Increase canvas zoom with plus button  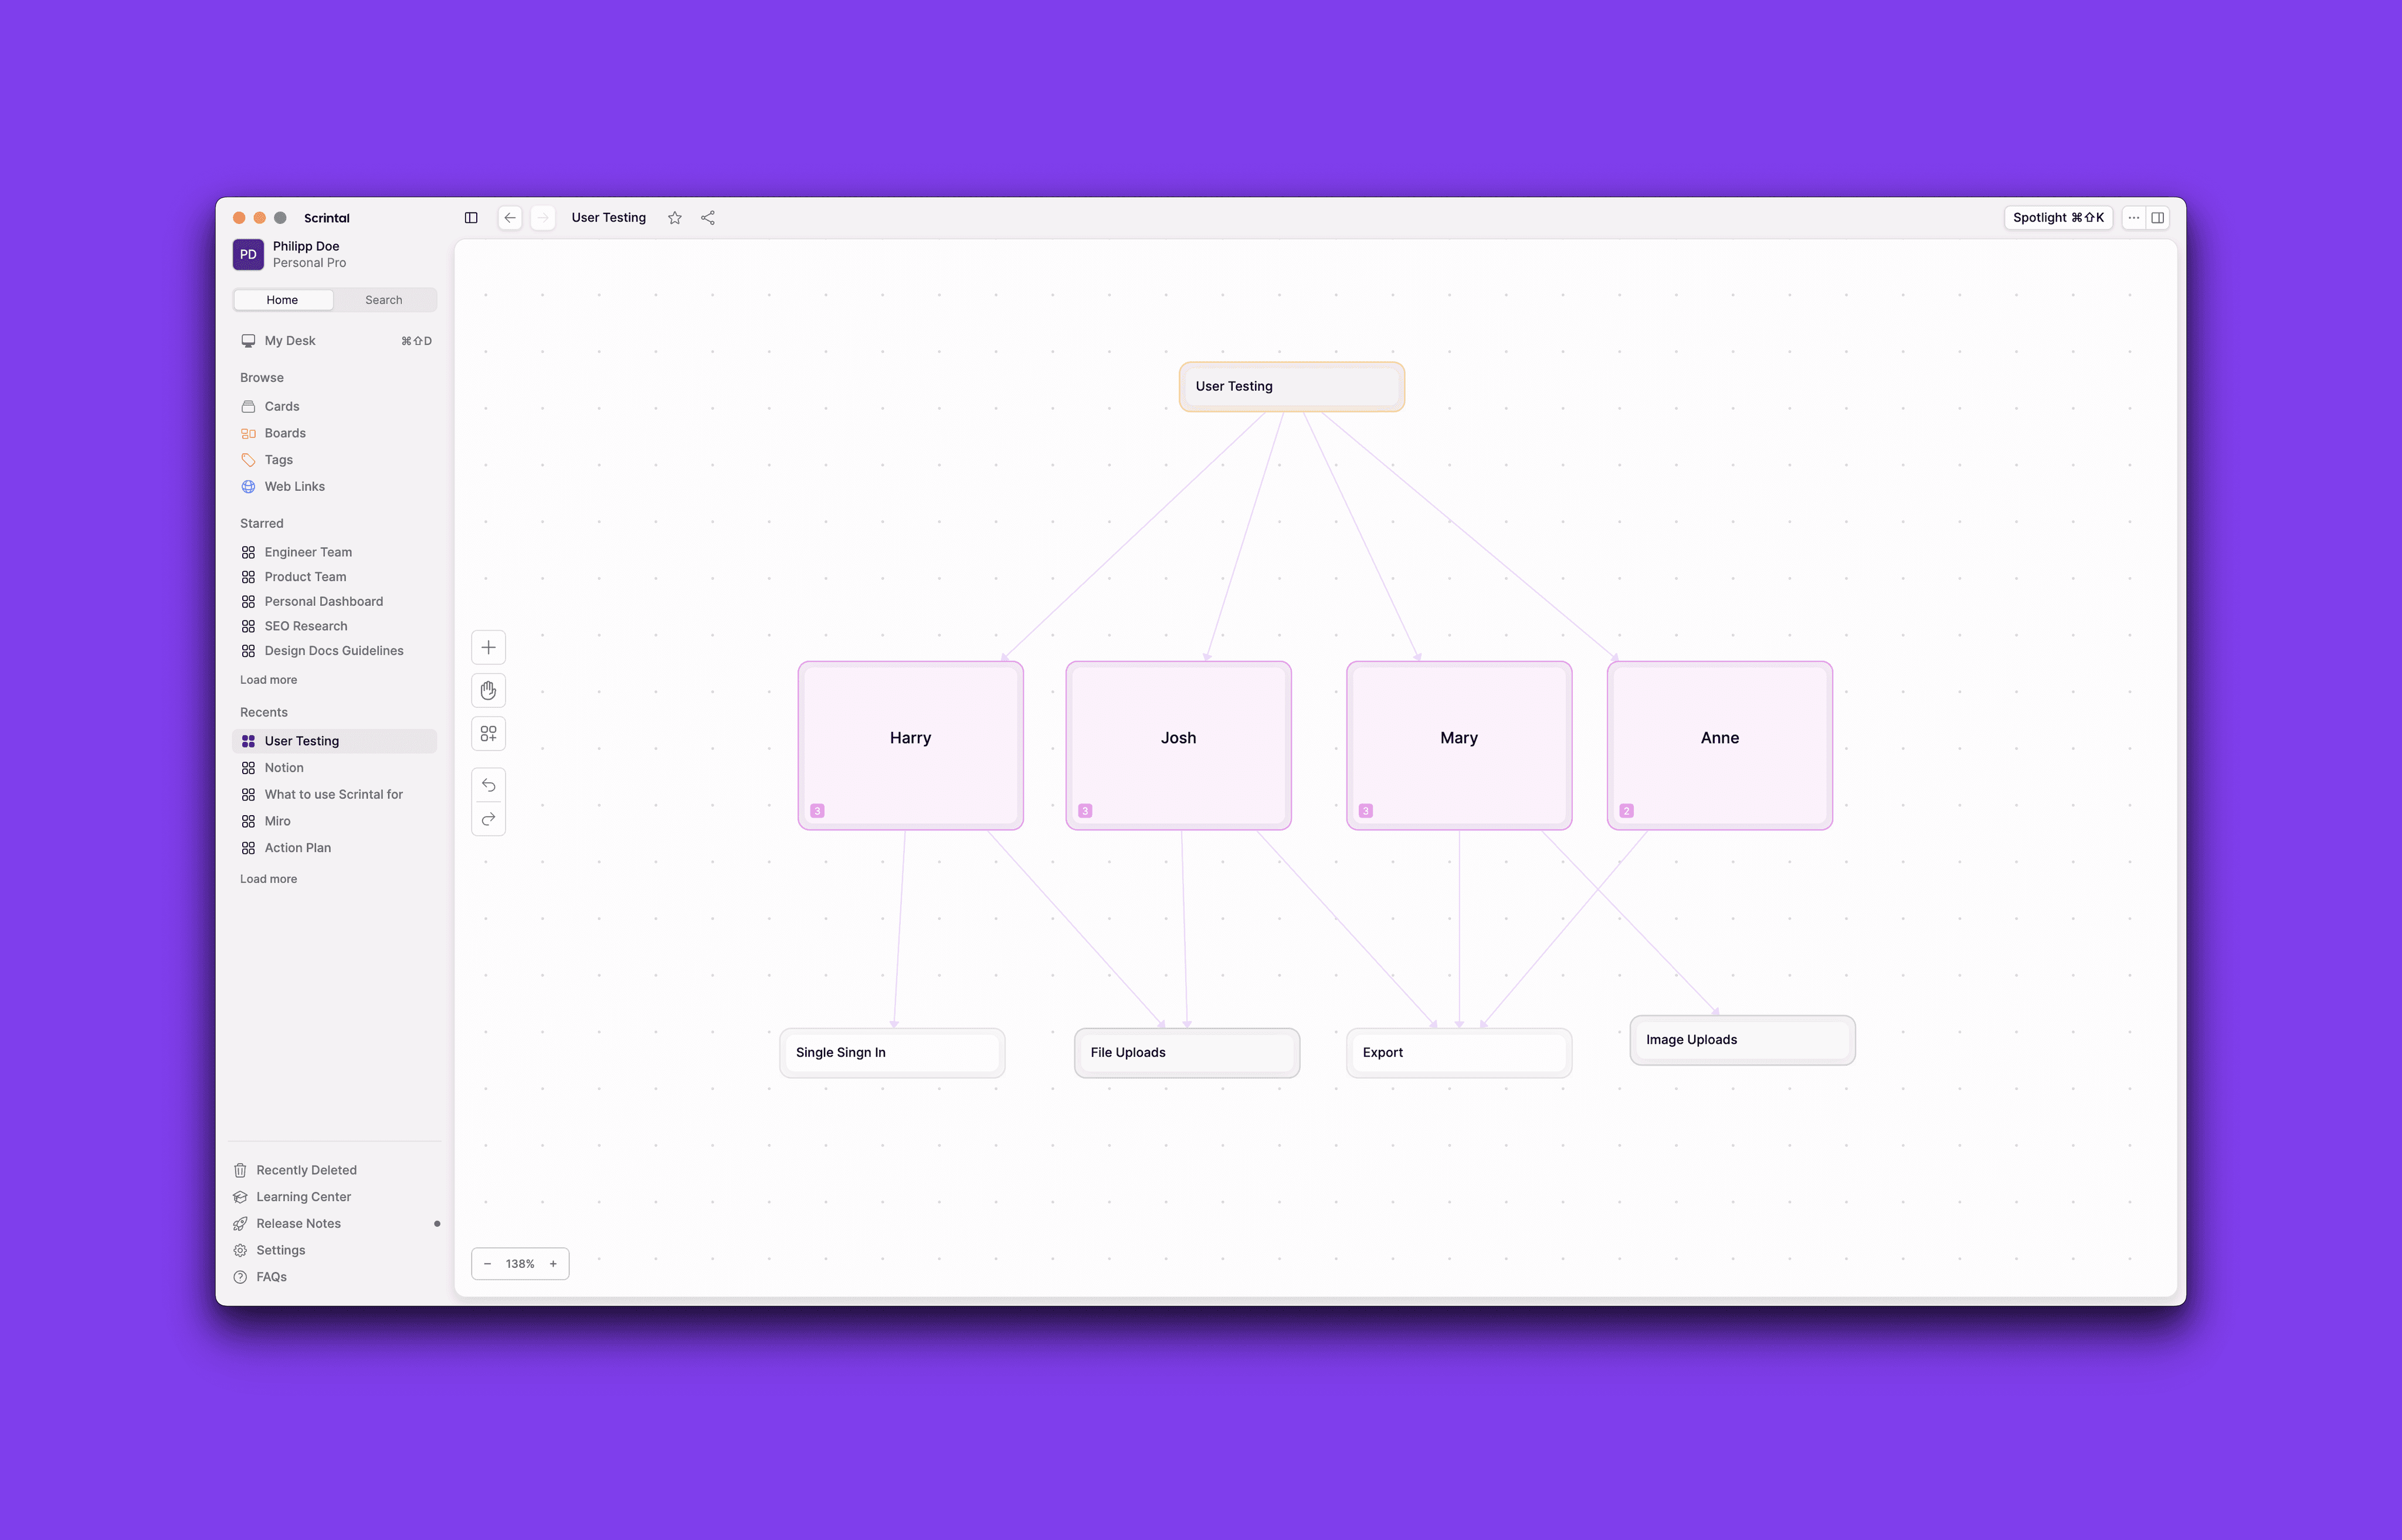click(553, 1264)
